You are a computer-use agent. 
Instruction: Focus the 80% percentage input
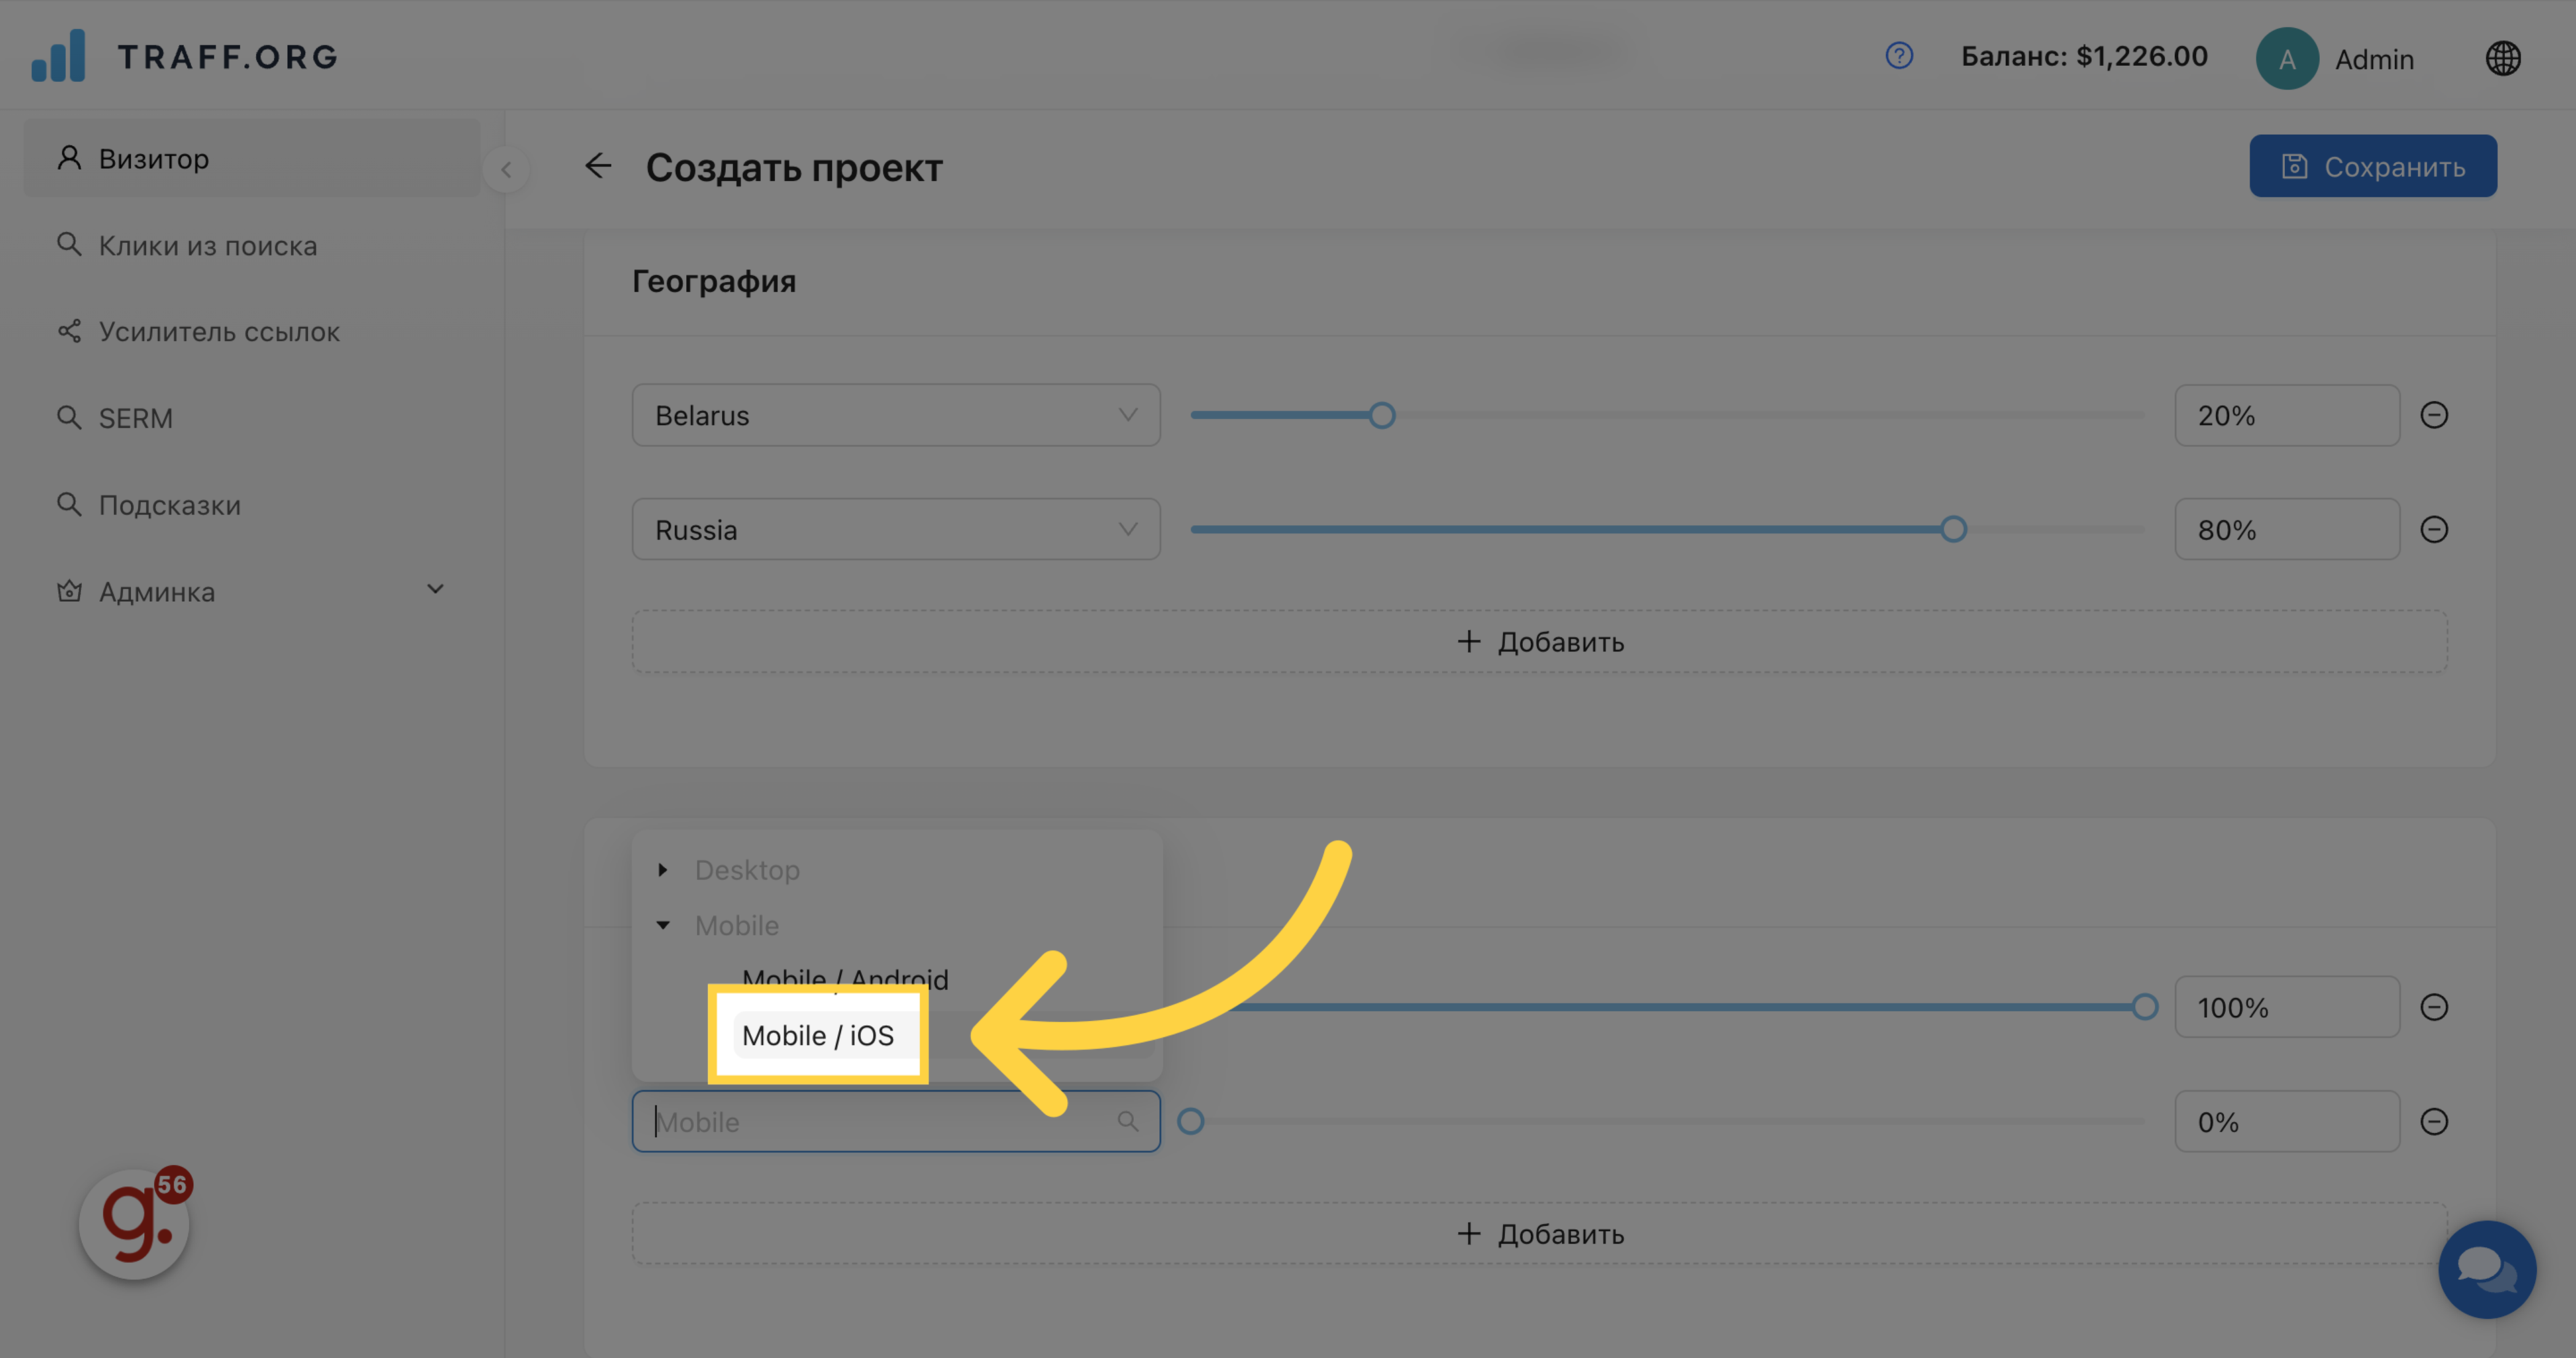pos(2287,529)
